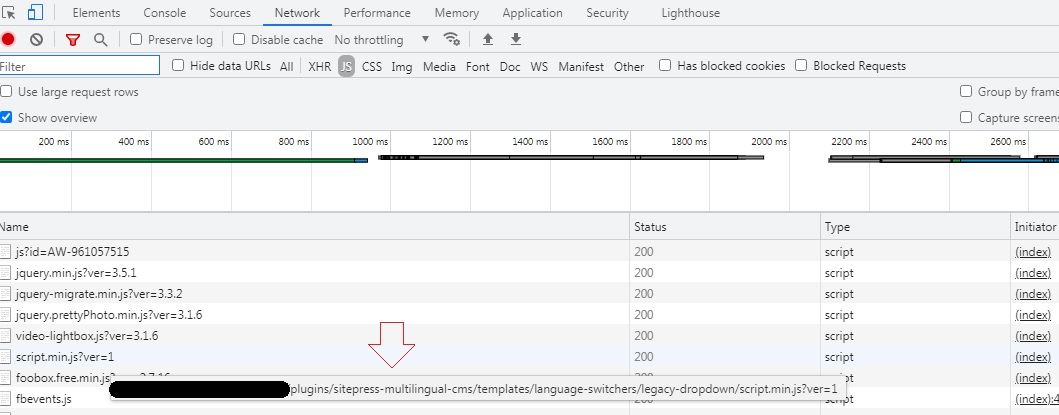Sort by the Type column header
This screenshot has width=1059, height=415.
pyautogui.click(x=916, y=227)
